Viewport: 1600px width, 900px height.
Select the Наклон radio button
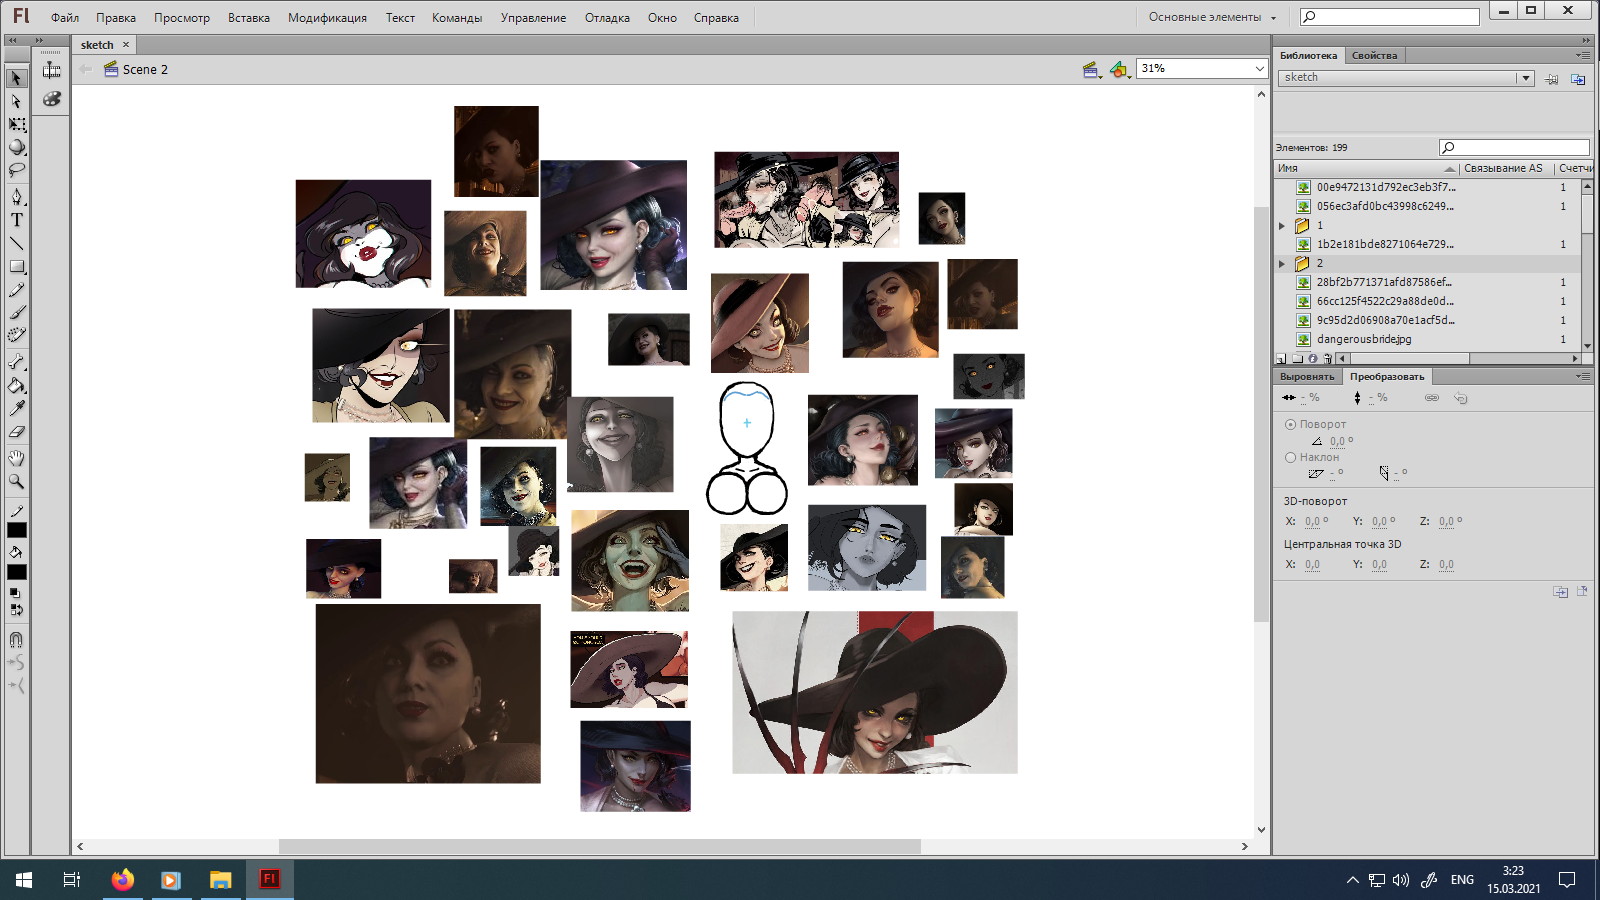(x=1290, y=457)
